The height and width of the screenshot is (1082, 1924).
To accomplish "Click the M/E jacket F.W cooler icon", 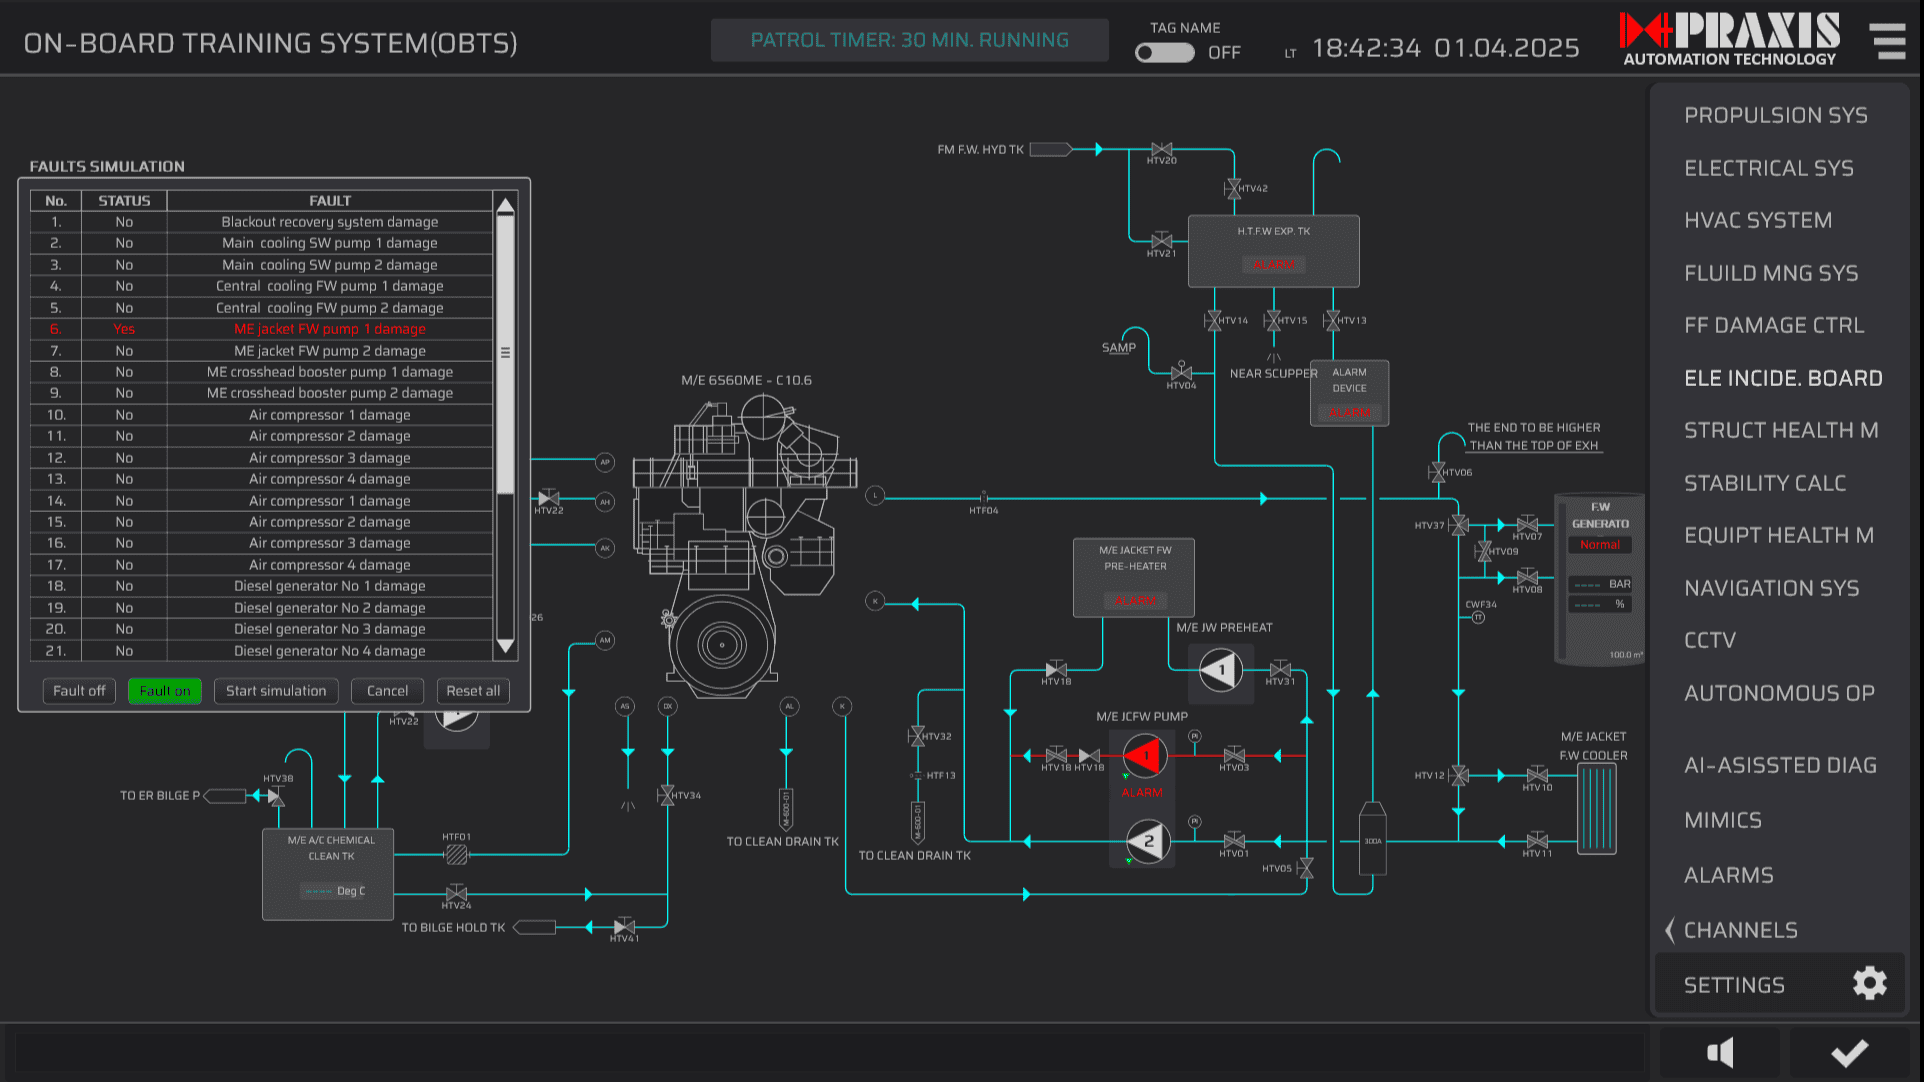I will (x=1596, y=808).
